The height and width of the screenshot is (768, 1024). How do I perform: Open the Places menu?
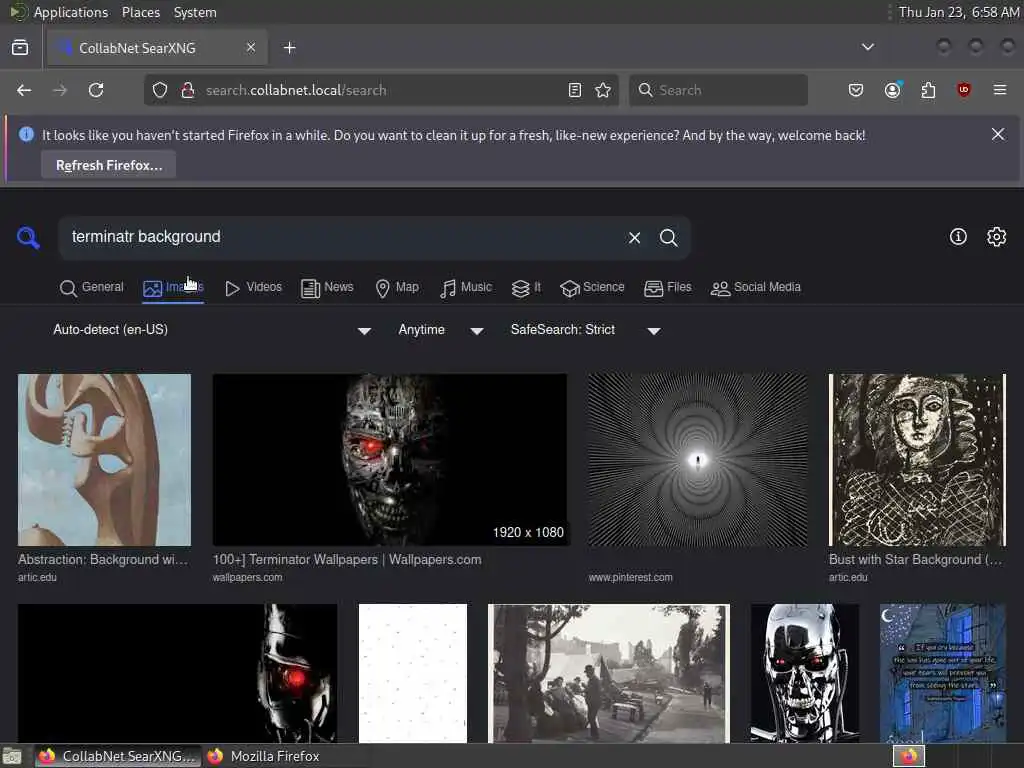click(x=141, y=12)
